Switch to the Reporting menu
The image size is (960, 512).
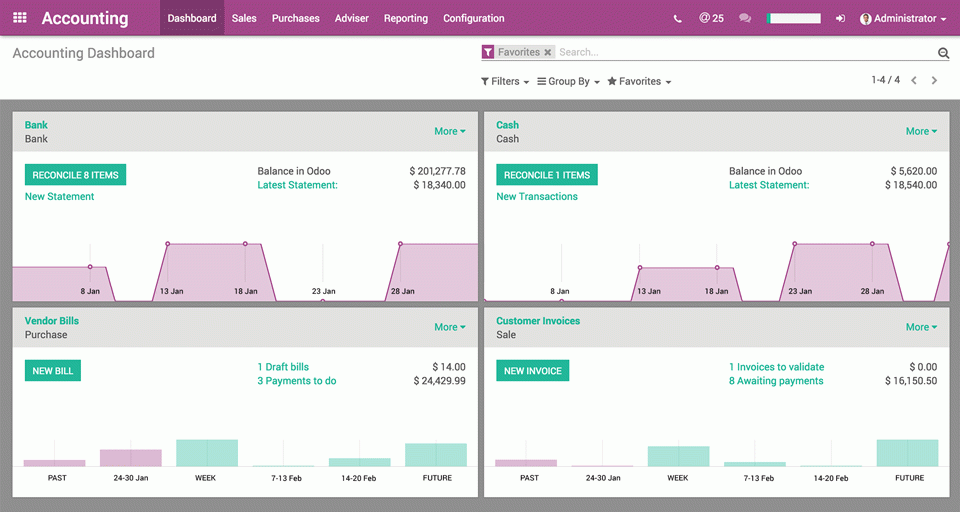coord(405,18)
